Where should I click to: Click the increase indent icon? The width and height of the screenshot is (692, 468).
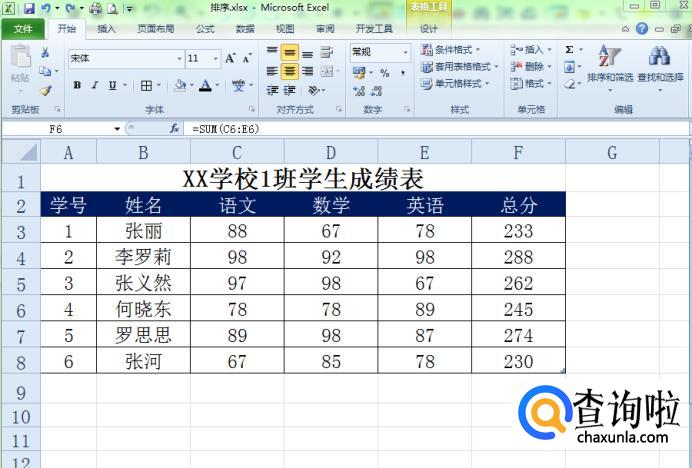290,91
